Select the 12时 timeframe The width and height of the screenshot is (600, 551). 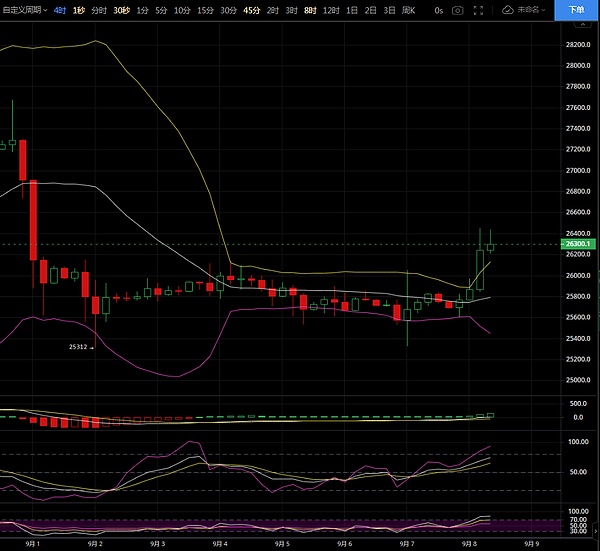pyautogui.click(x=330, y=10)
